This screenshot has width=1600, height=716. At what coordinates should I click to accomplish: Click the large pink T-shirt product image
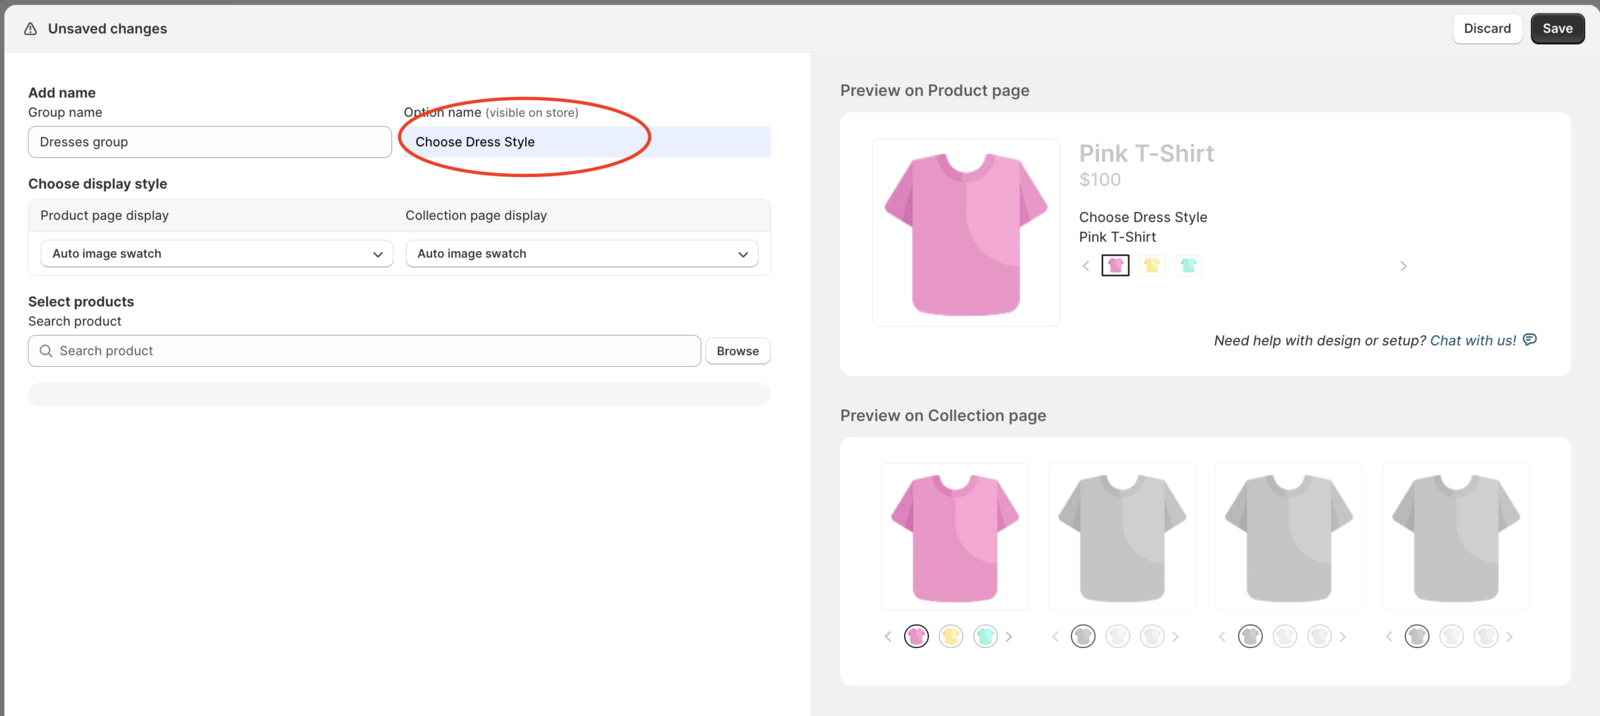click(966, 232)
